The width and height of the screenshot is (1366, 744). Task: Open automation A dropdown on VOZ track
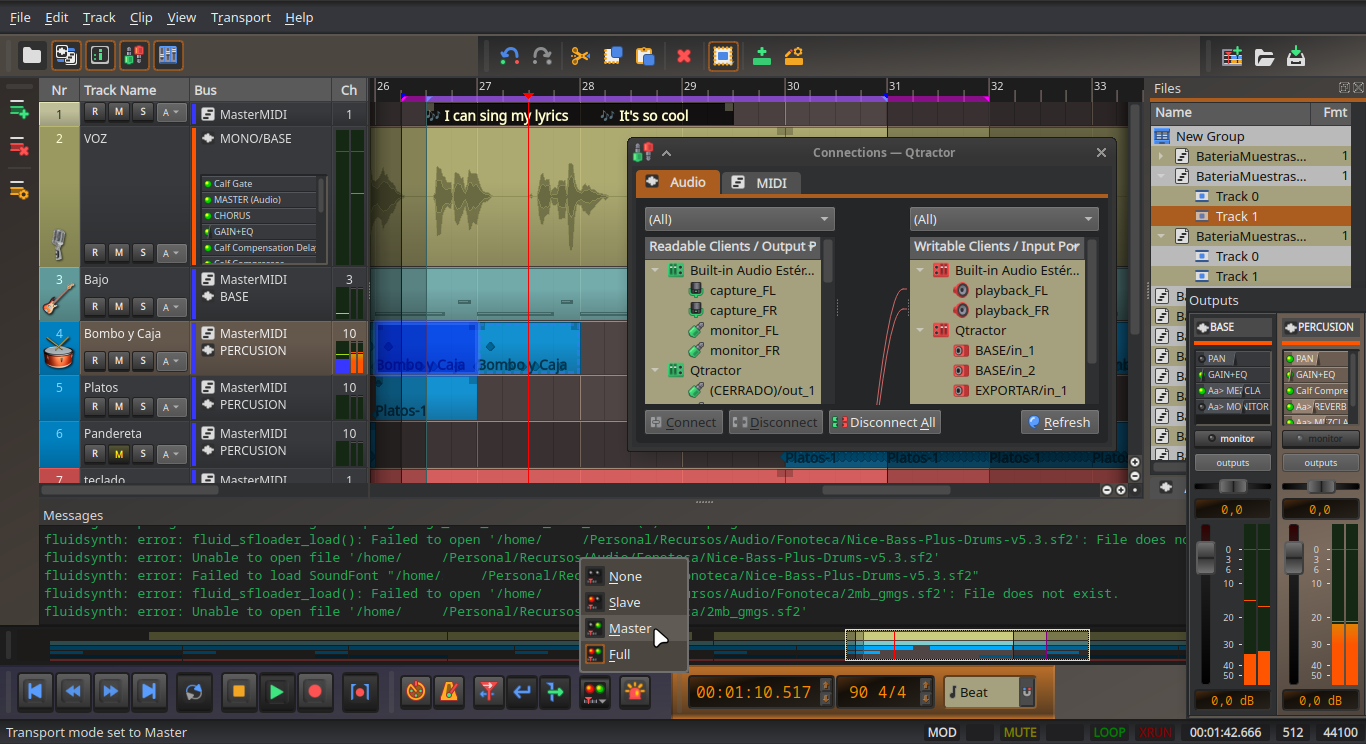(173, 253)
